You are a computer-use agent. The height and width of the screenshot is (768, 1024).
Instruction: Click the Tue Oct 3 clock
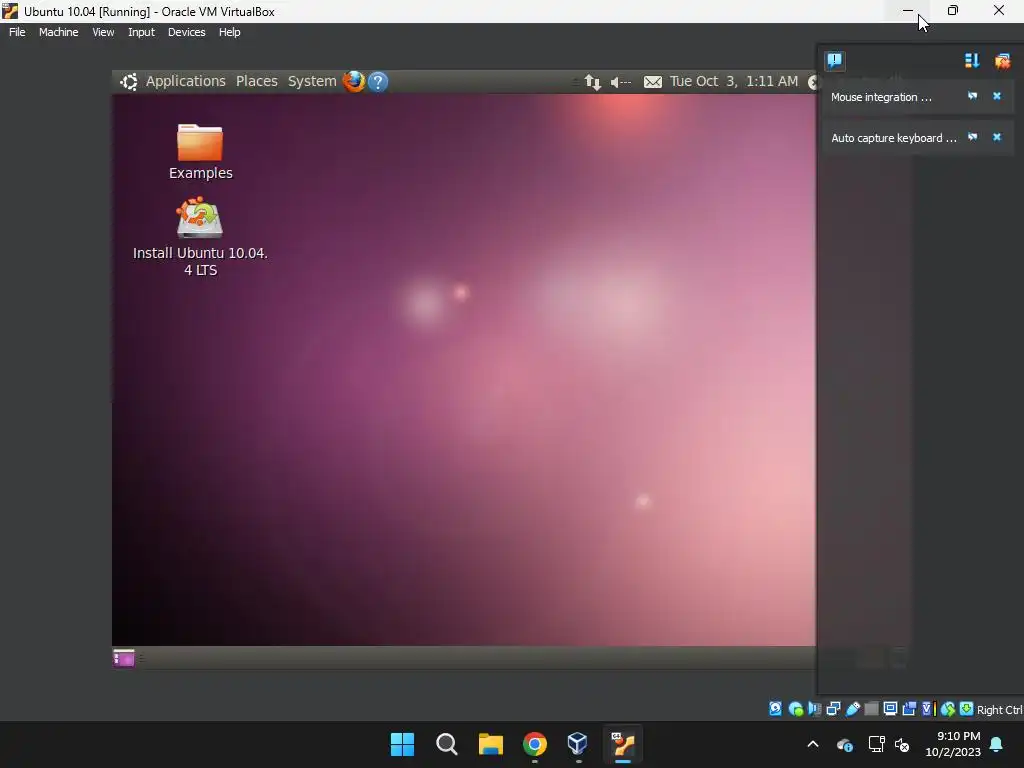733,81
